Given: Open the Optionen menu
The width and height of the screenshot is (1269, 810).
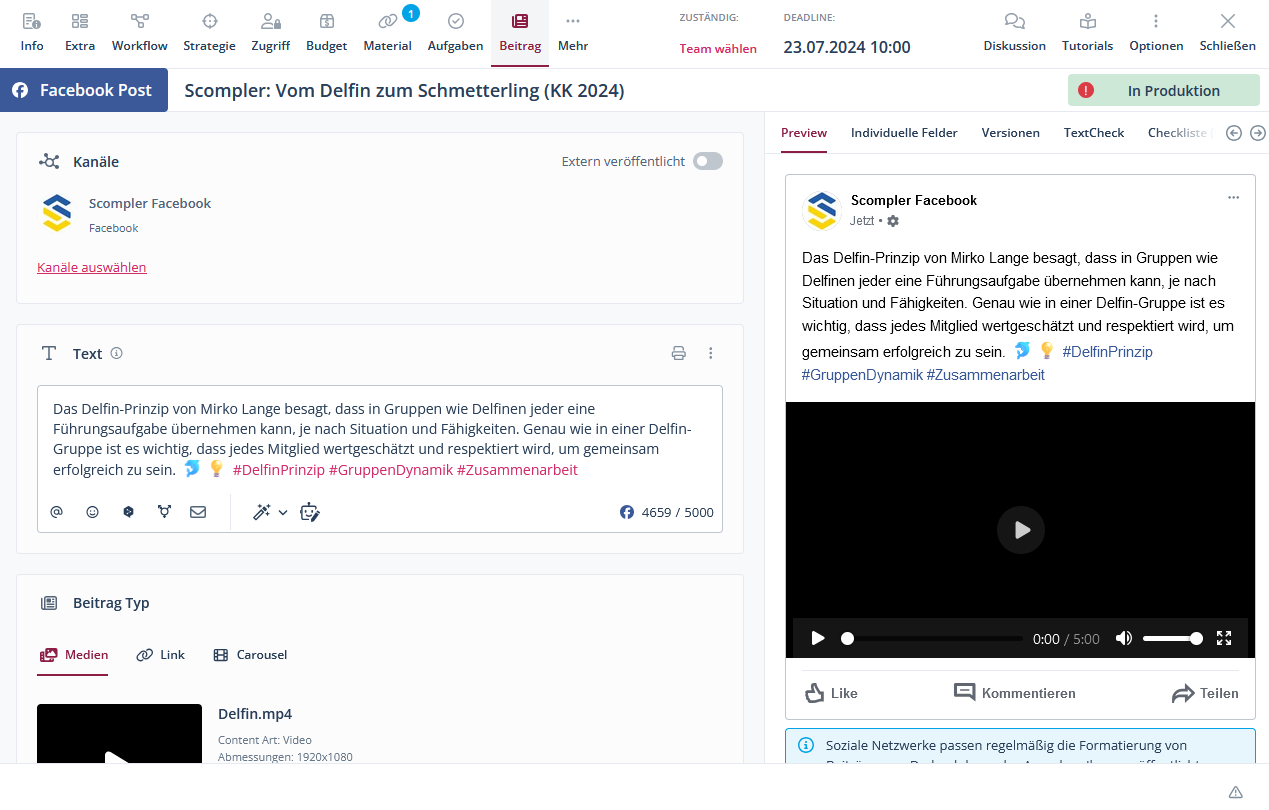Looking at the screenshot, I should (x=1156, y=32).
